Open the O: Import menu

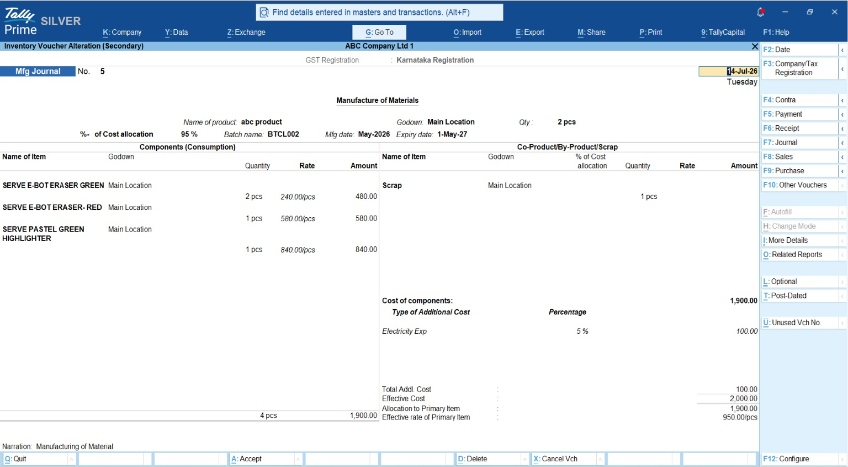[467, 32]
